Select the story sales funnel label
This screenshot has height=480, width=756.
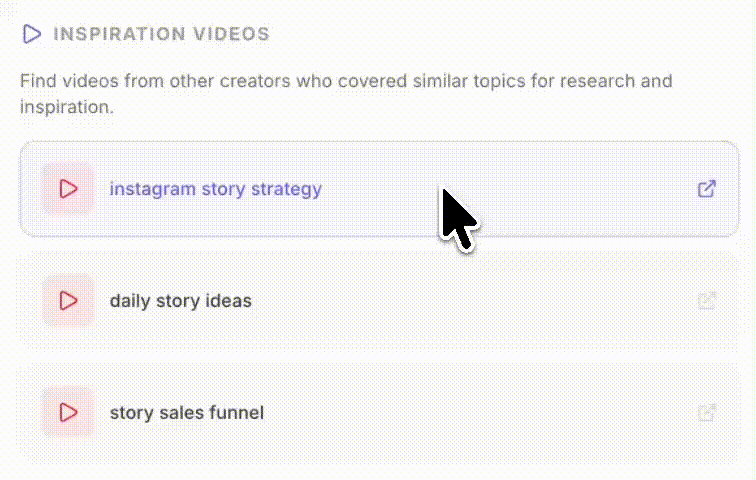pyautogui.click(x=187, y=413)
